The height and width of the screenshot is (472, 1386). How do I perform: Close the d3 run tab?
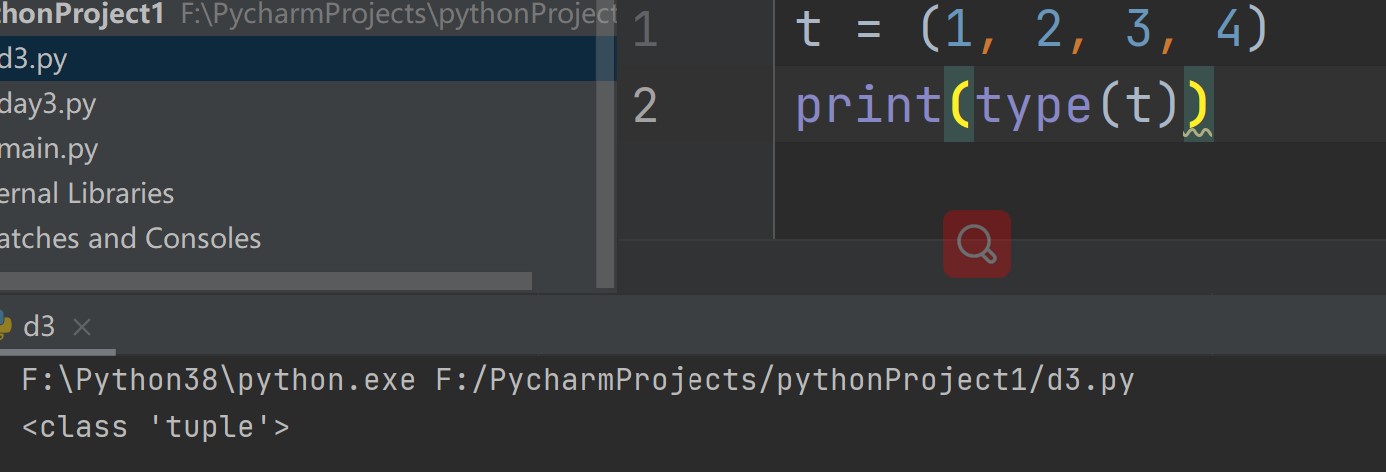(x=82, y=327)
